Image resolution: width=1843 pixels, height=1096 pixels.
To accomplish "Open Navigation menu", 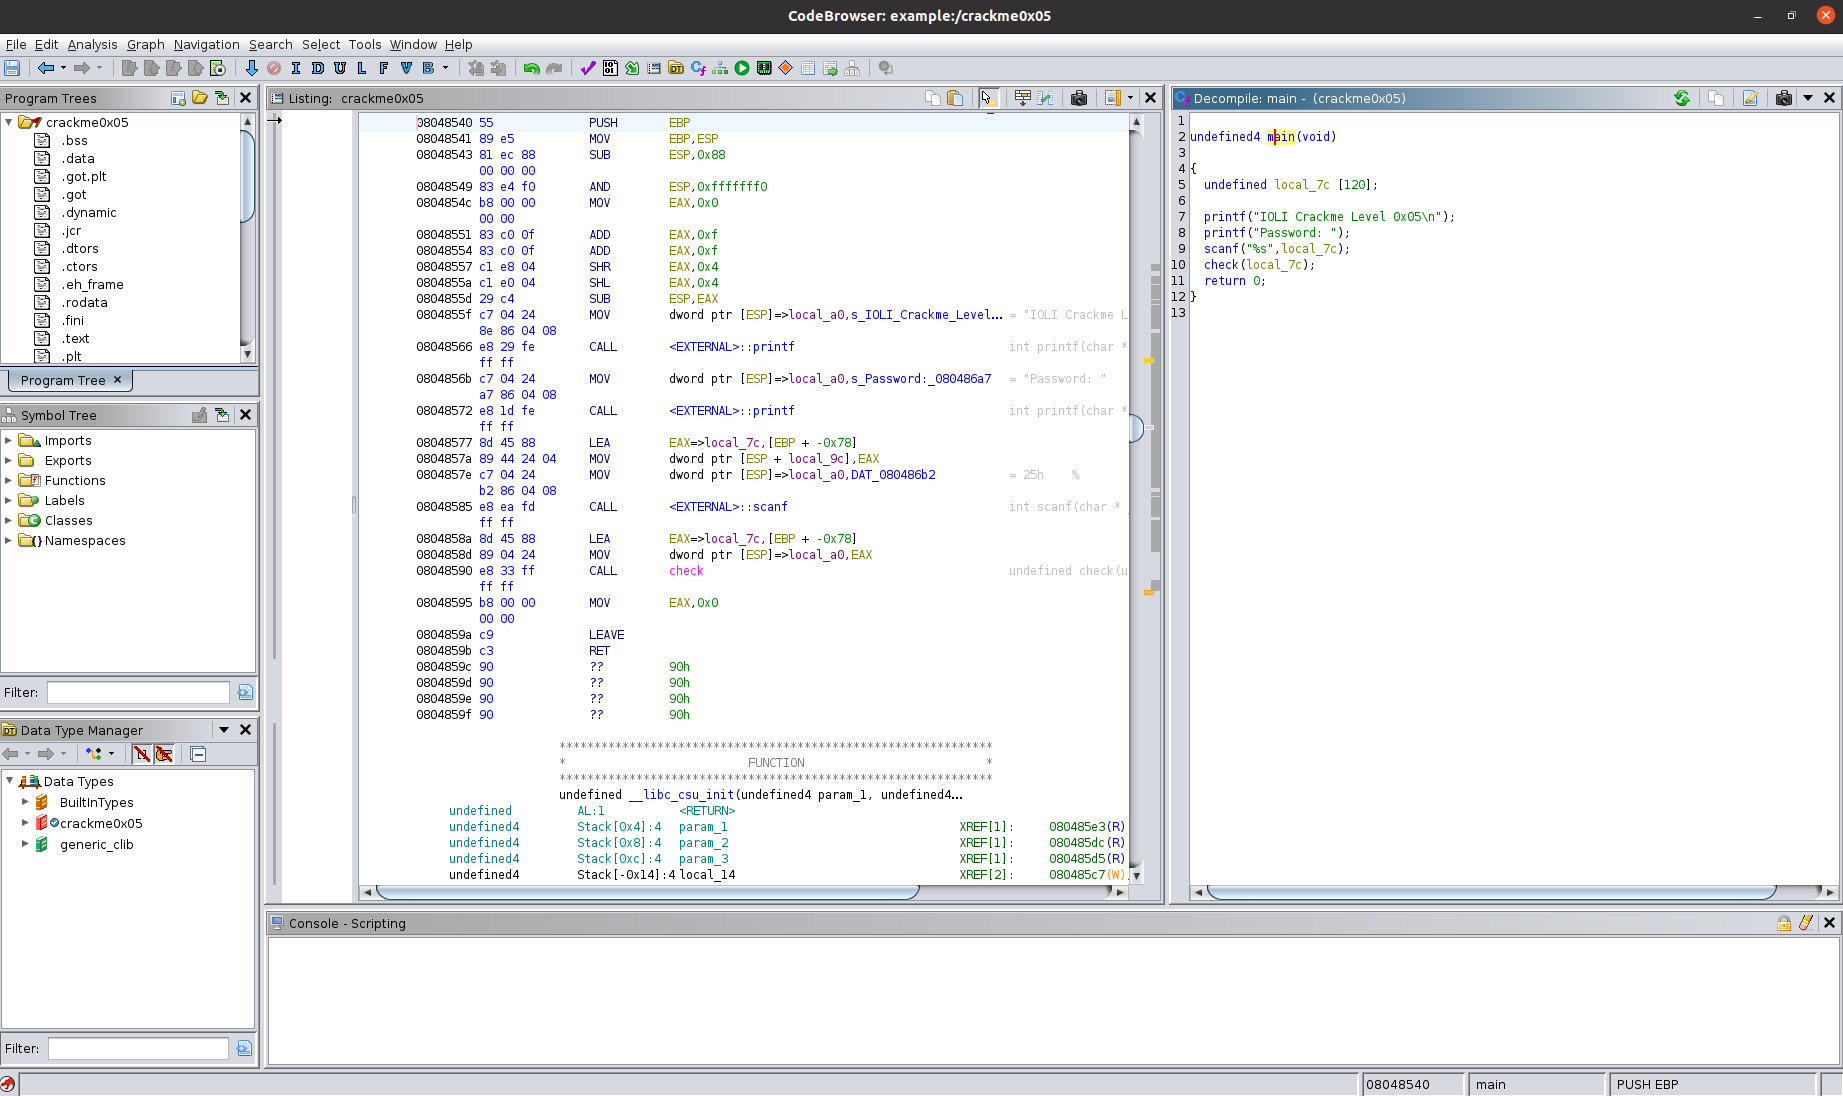I will coord(206,44).
